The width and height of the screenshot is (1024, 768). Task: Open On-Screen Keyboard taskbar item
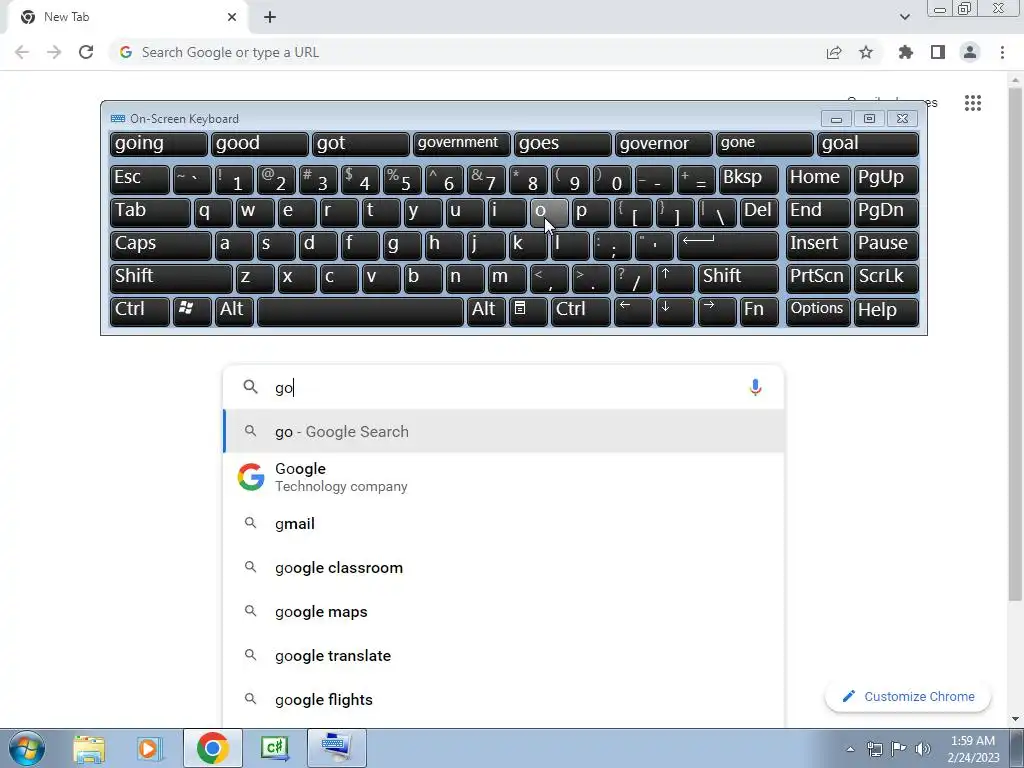click(x=337, y=748)
